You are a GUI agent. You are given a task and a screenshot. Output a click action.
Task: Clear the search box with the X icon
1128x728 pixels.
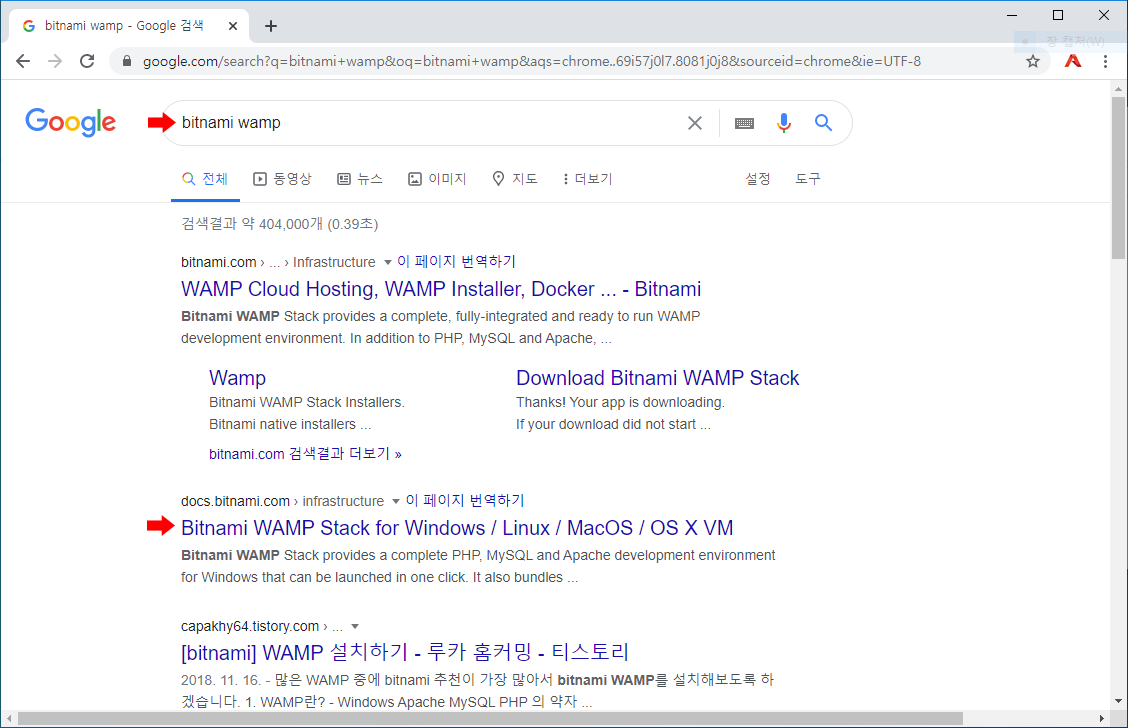(x=695, y=123)
